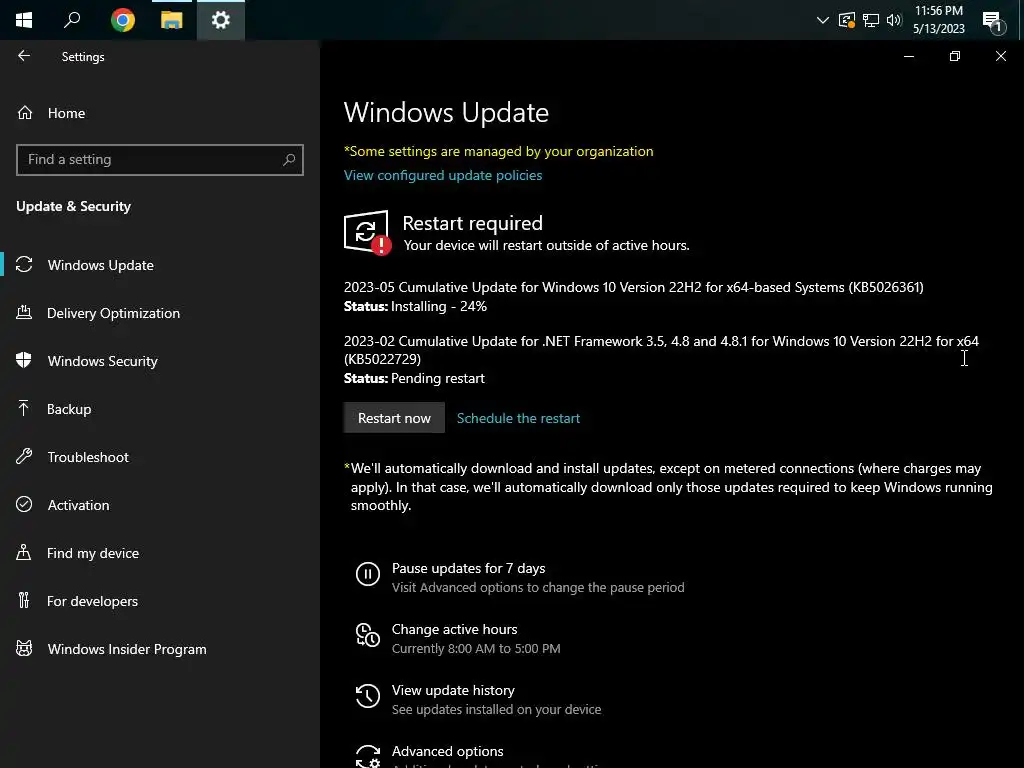Click the update status tray icon
Viewport: 1024px width, 768px height.
847,20
